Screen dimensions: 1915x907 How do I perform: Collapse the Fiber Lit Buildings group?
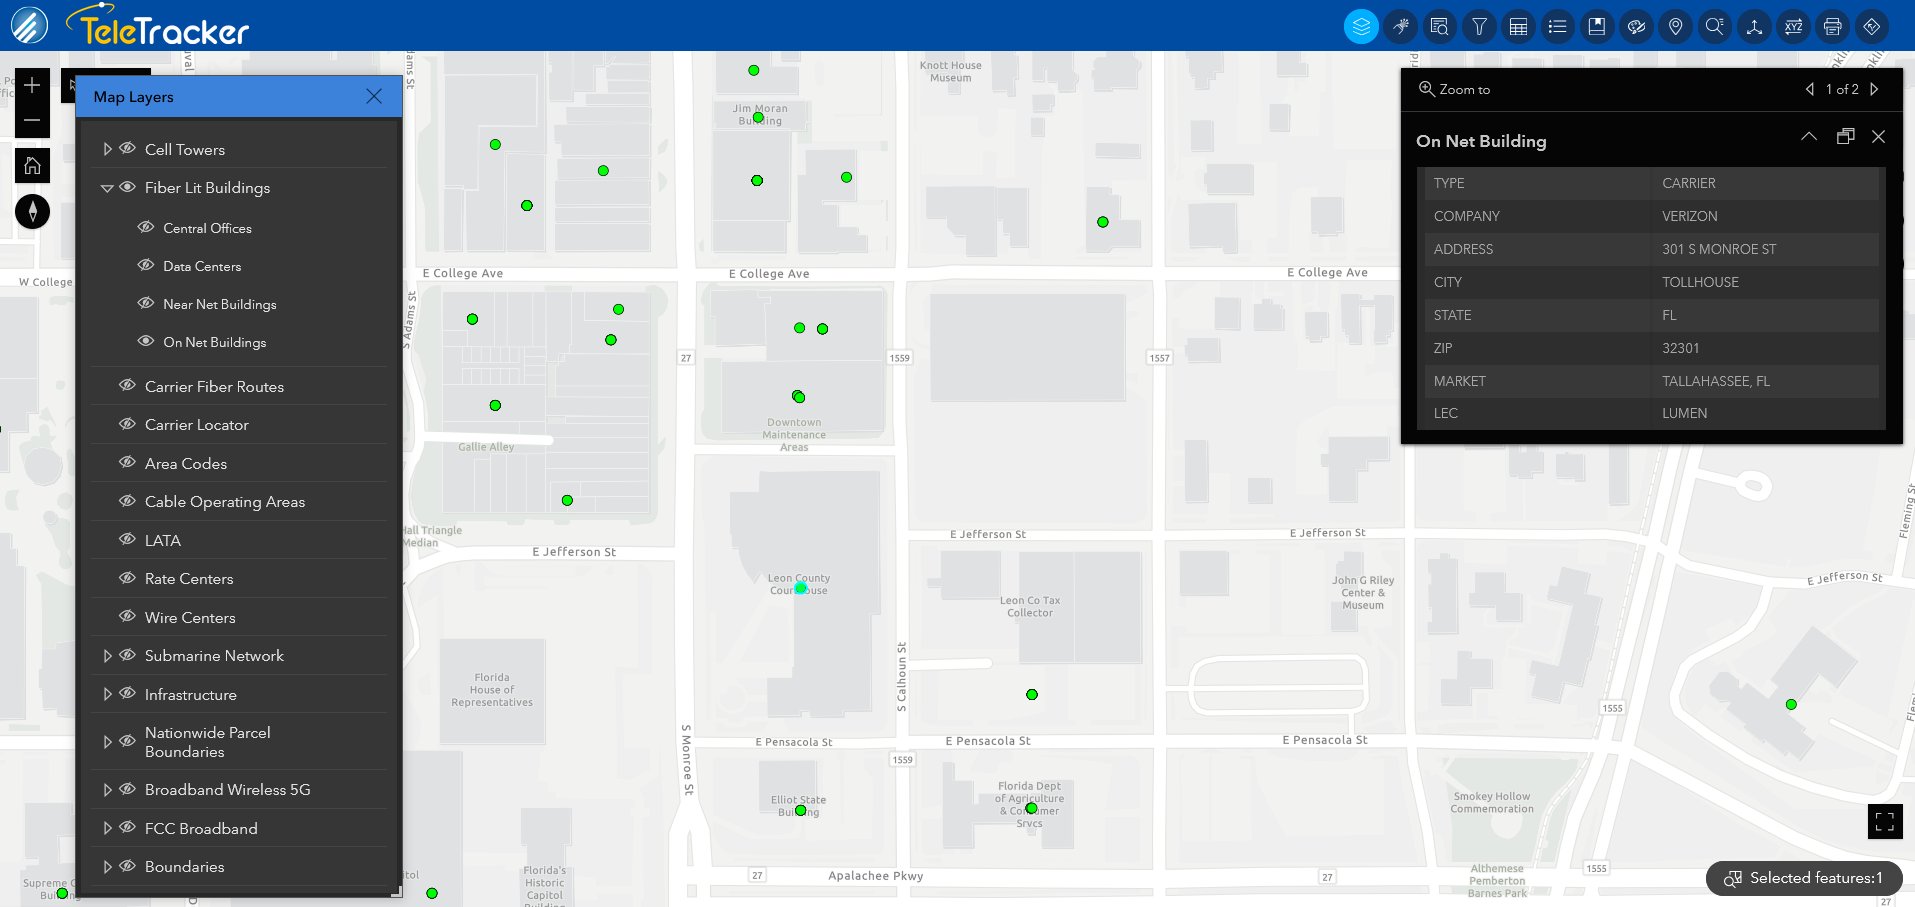click(x=107, y=187)
